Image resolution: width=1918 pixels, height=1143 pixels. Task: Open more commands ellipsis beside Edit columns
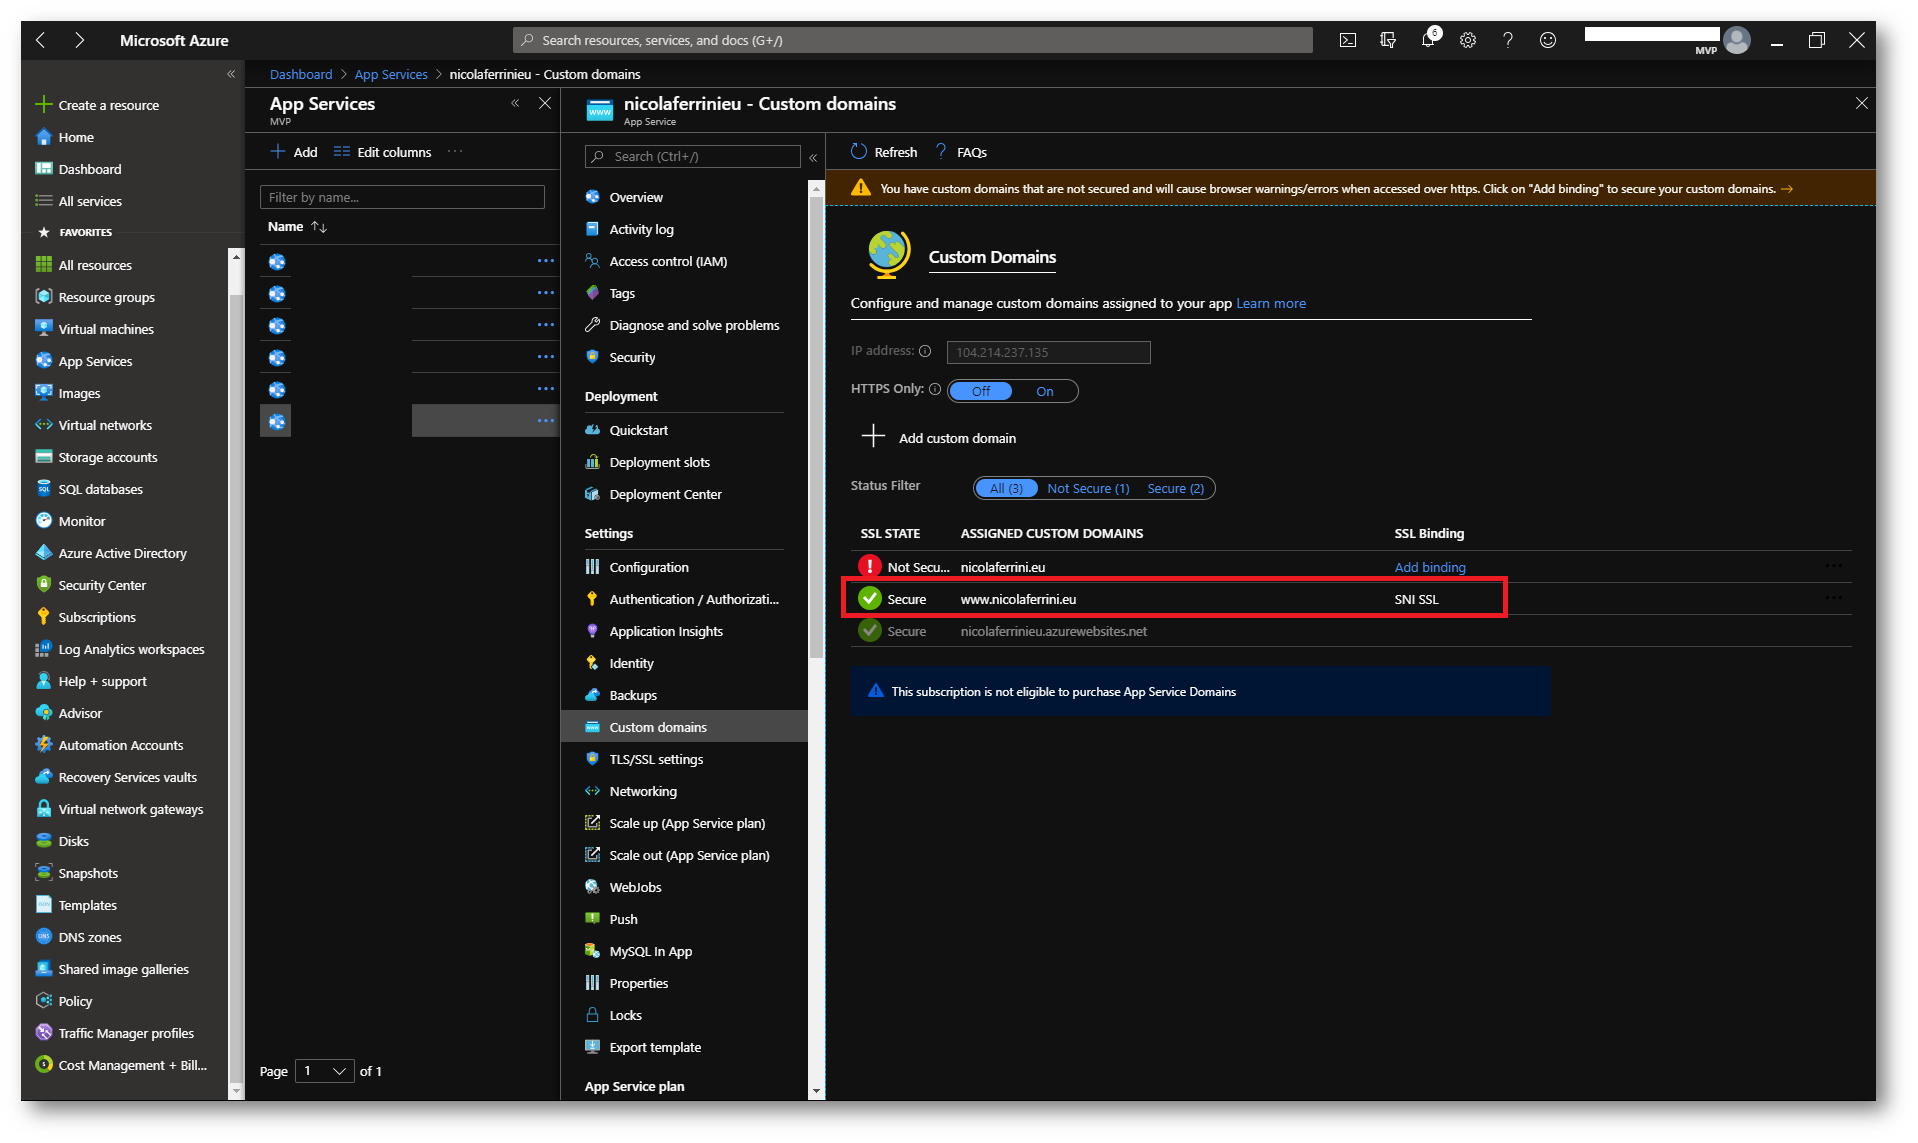(x=455, y=152)
